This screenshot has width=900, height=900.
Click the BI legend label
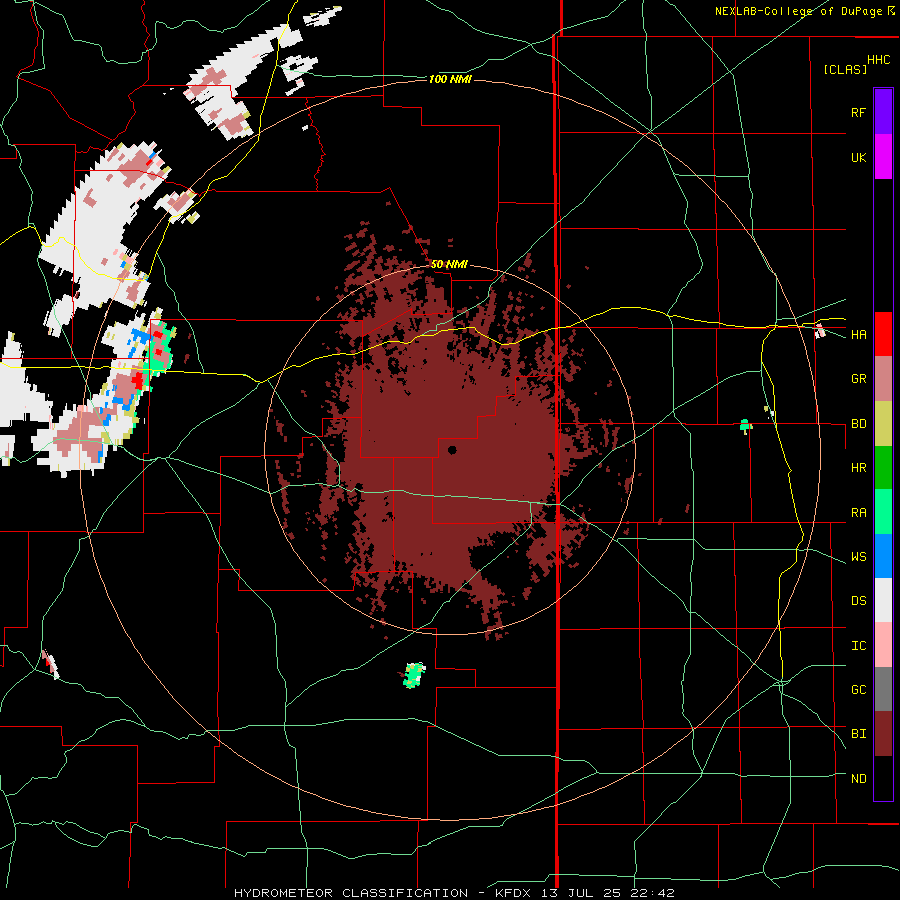858,734
